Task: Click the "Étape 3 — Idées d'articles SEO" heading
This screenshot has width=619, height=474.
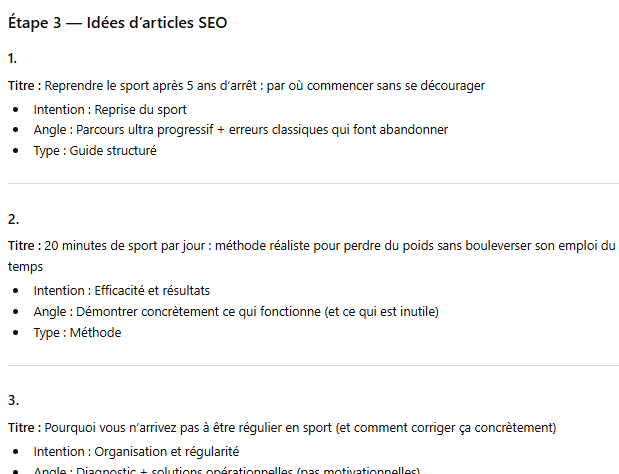Action: [x=117, y=22]
